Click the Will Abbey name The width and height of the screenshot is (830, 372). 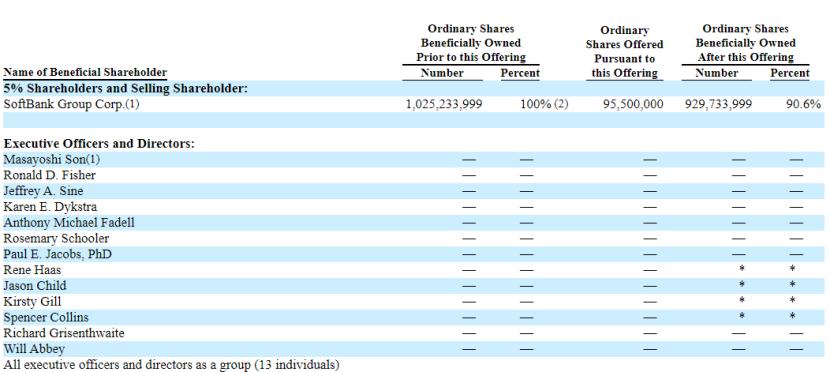(34, 349)
